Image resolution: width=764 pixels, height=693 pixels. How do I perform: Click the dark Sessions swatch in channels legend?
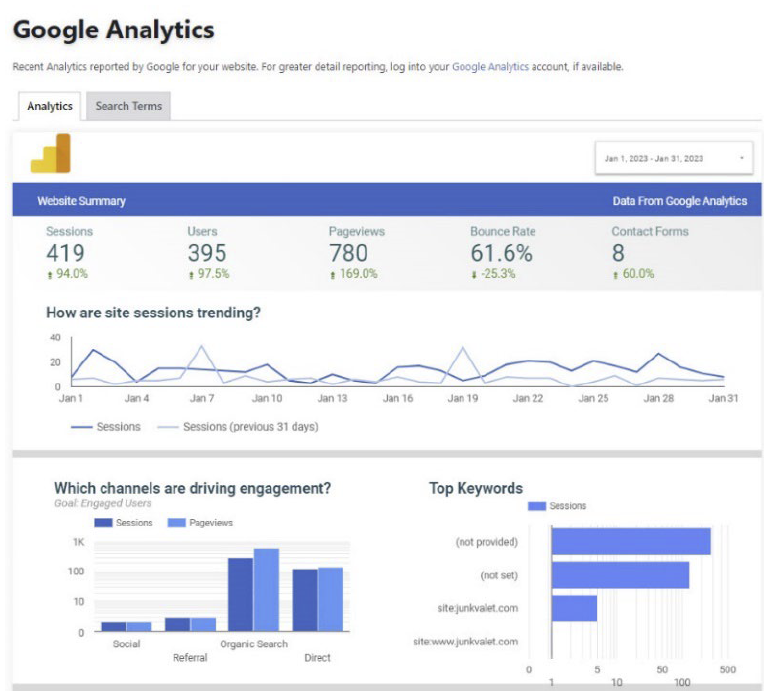click(x=103, y=523)
